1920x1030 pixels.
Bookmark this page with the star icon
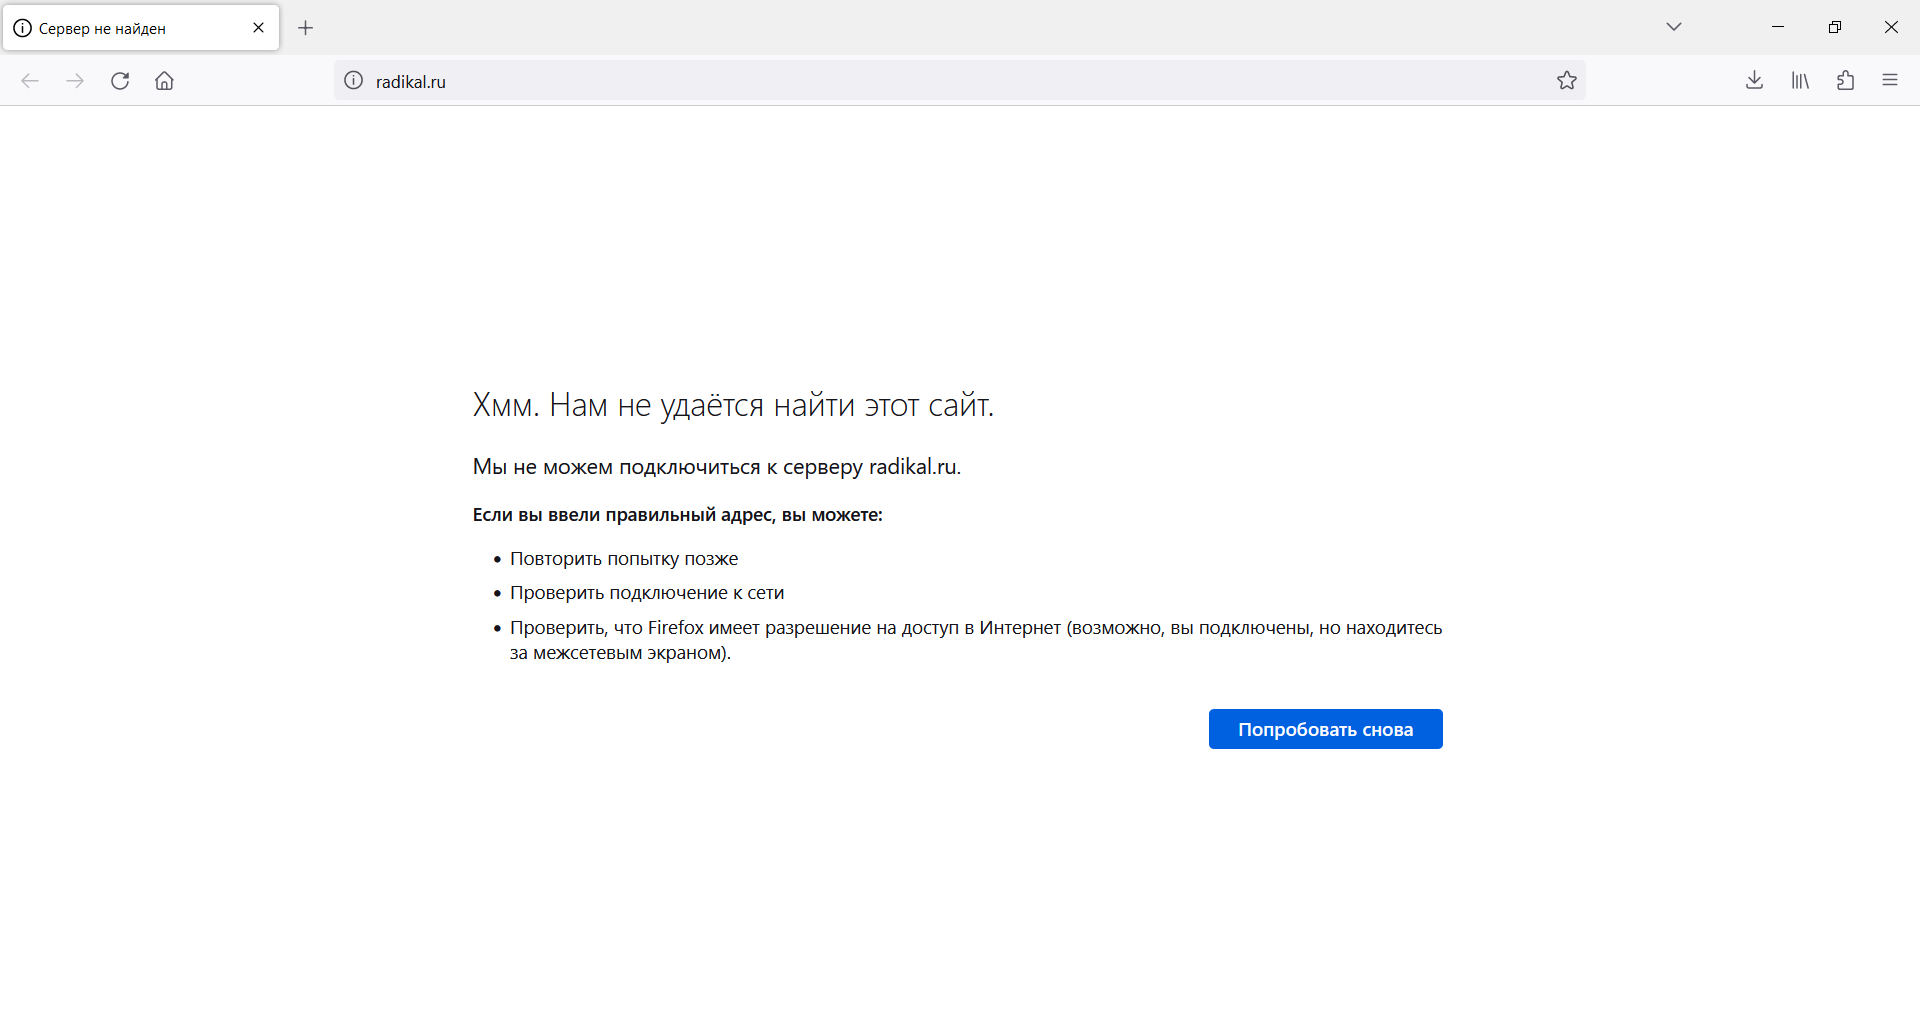[x=1567, y=81]
